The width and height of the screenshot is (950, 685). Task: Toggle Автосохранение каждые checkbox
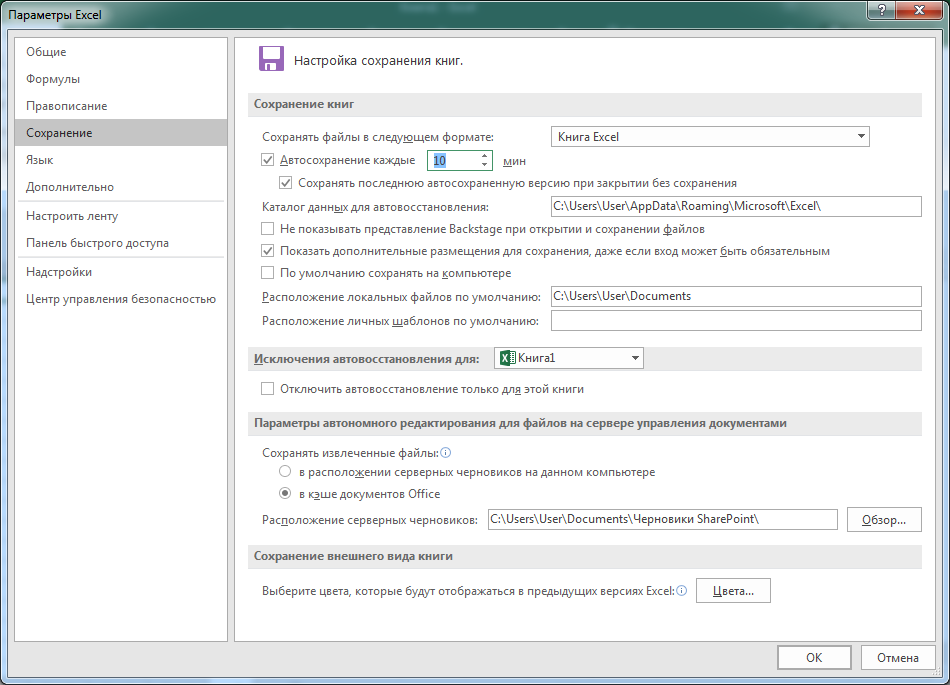point(267,160)
